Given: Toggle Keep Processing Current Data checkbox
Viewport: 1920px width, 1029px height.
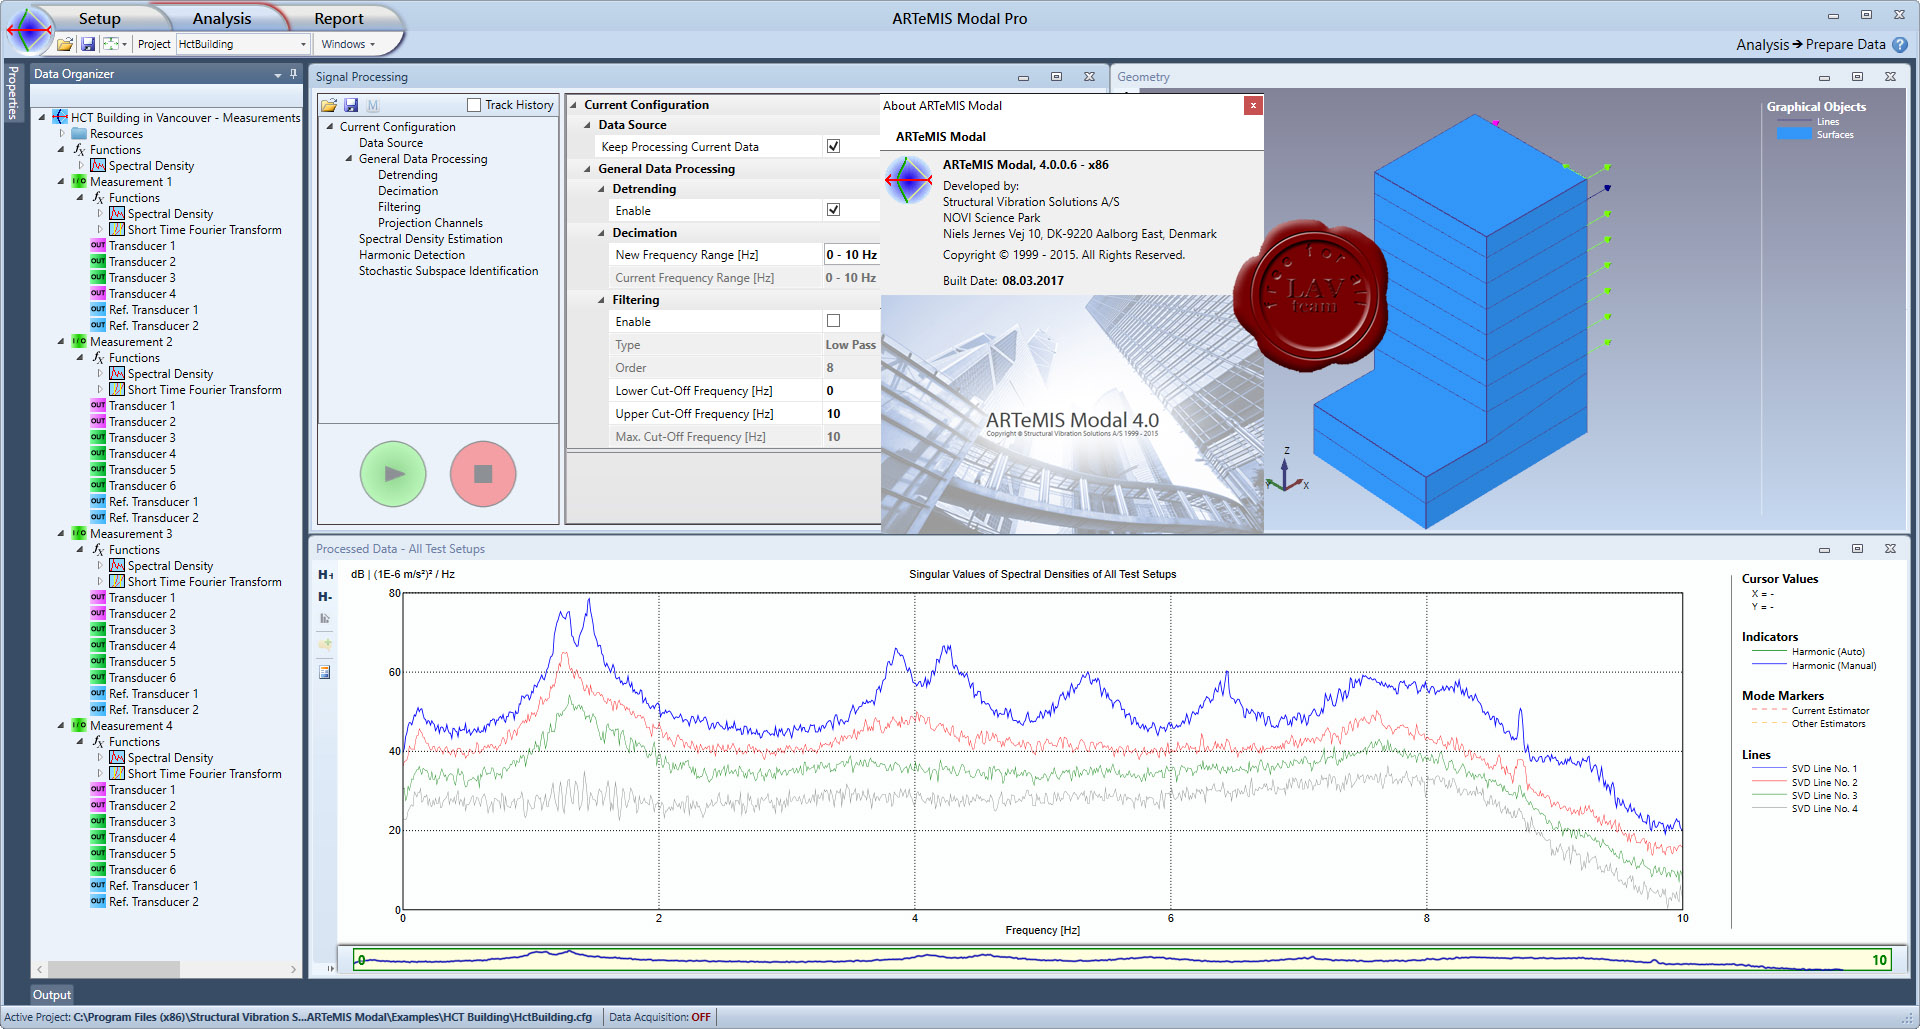Looking at the screenshot, I should (x=833, y=146).
